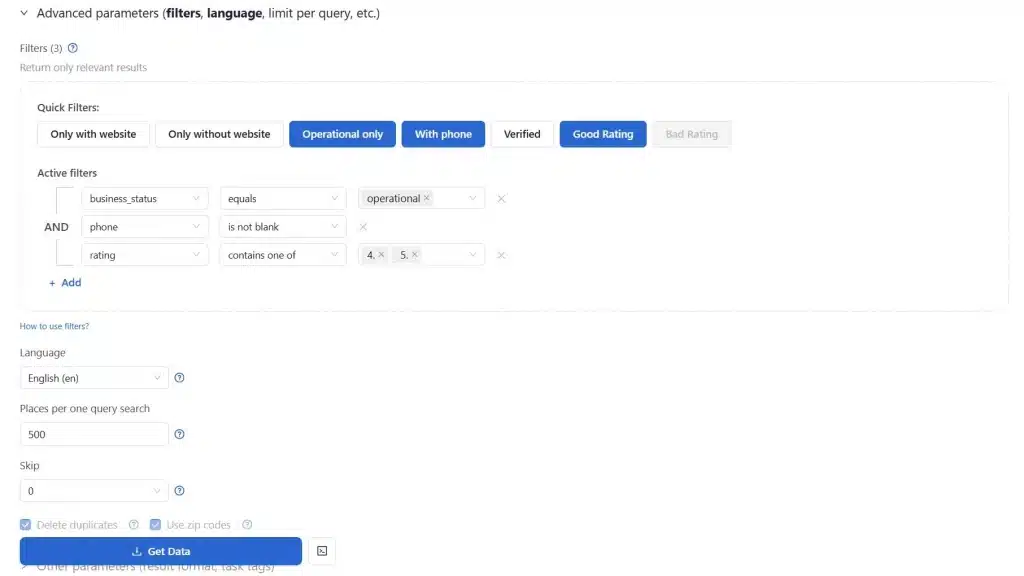Open the Language dropdown showing English (en)
Image resolution: width=1024 pixels, height=576 pixels.
[x=93, y=377]
